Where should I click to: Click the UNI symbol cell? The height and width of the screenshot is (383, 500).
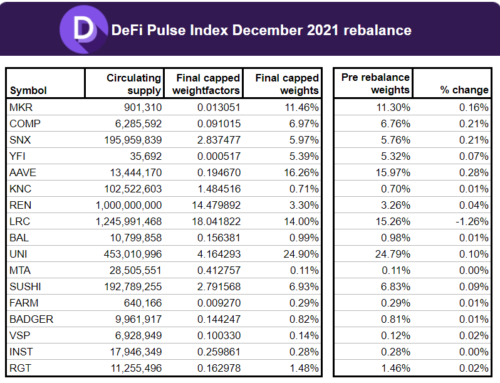point(18,254)
